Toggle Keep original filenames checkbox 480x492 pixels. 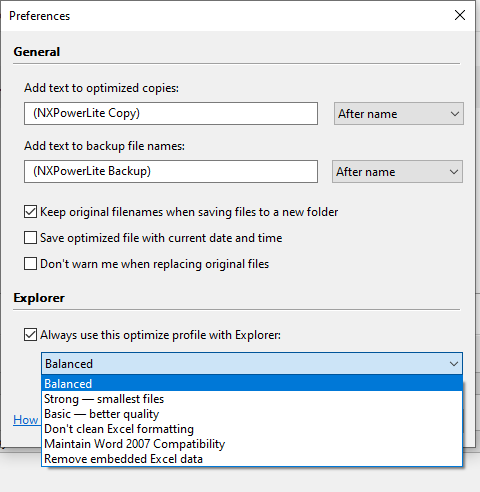(30, 212)
